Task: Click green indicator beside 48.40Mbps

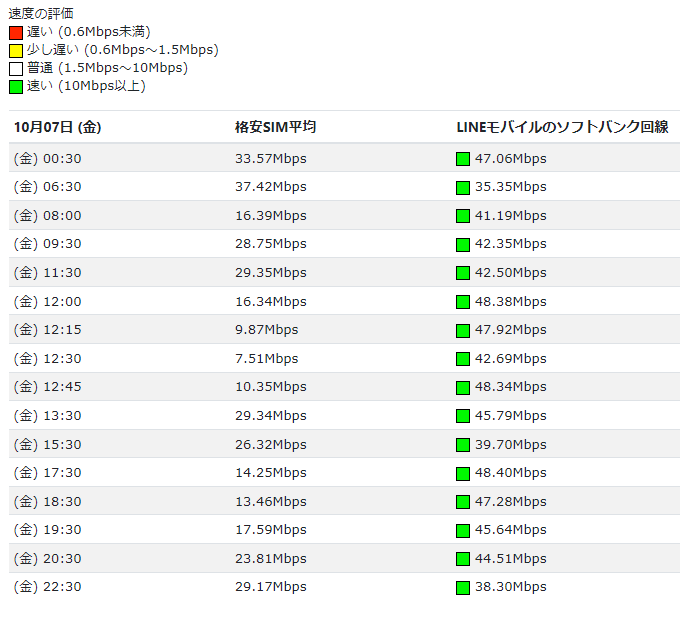Action: 463,473
